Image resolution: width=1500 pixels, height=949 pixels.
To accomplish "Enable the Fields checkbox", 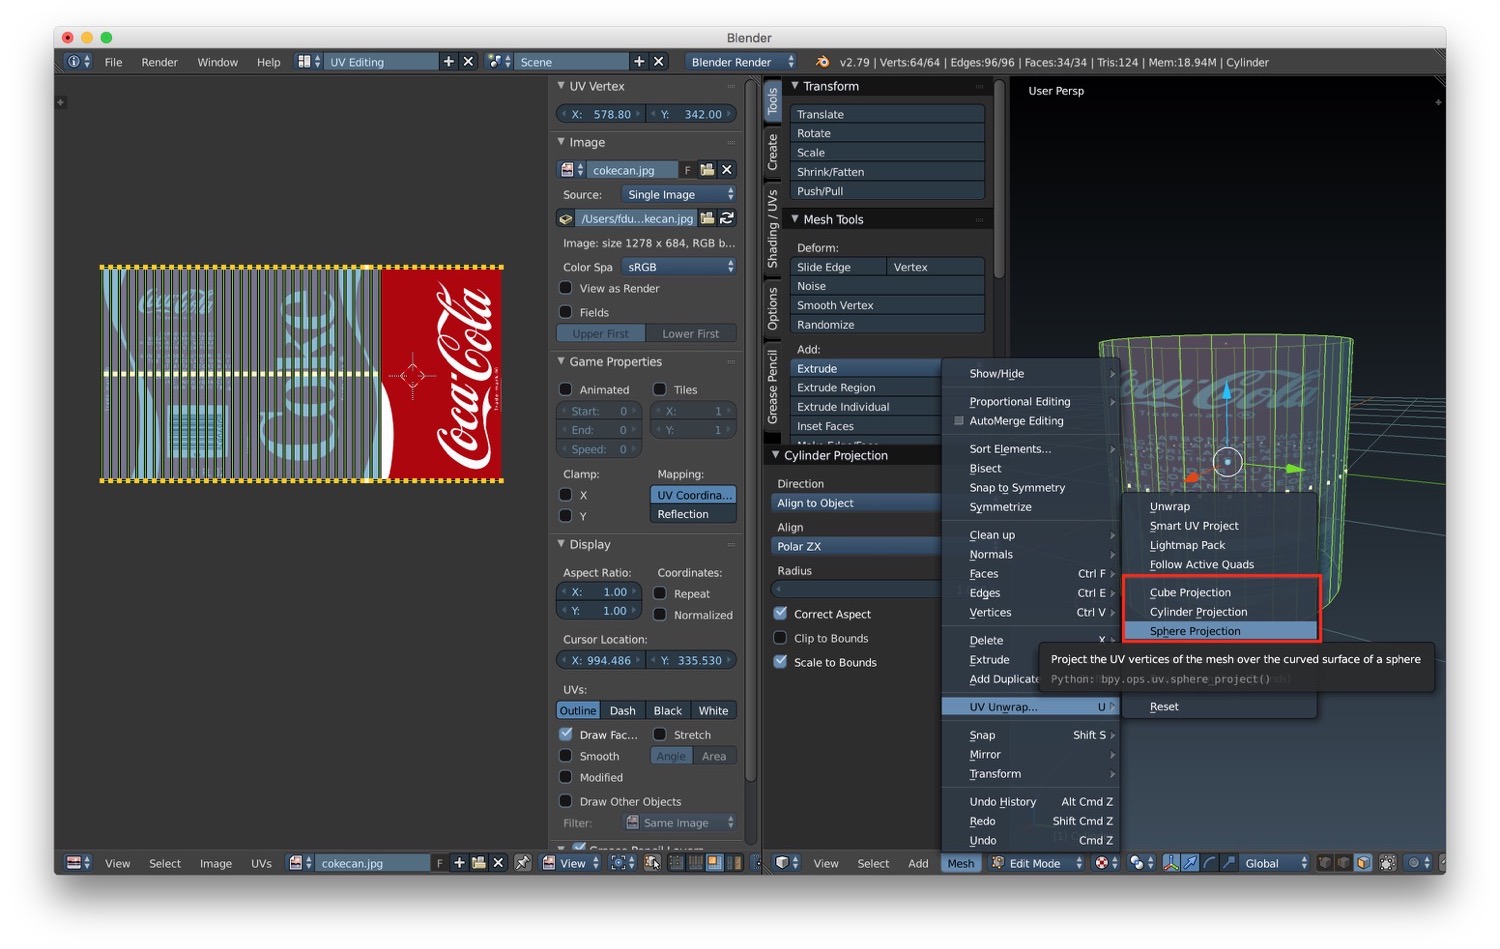I will 566,312.
